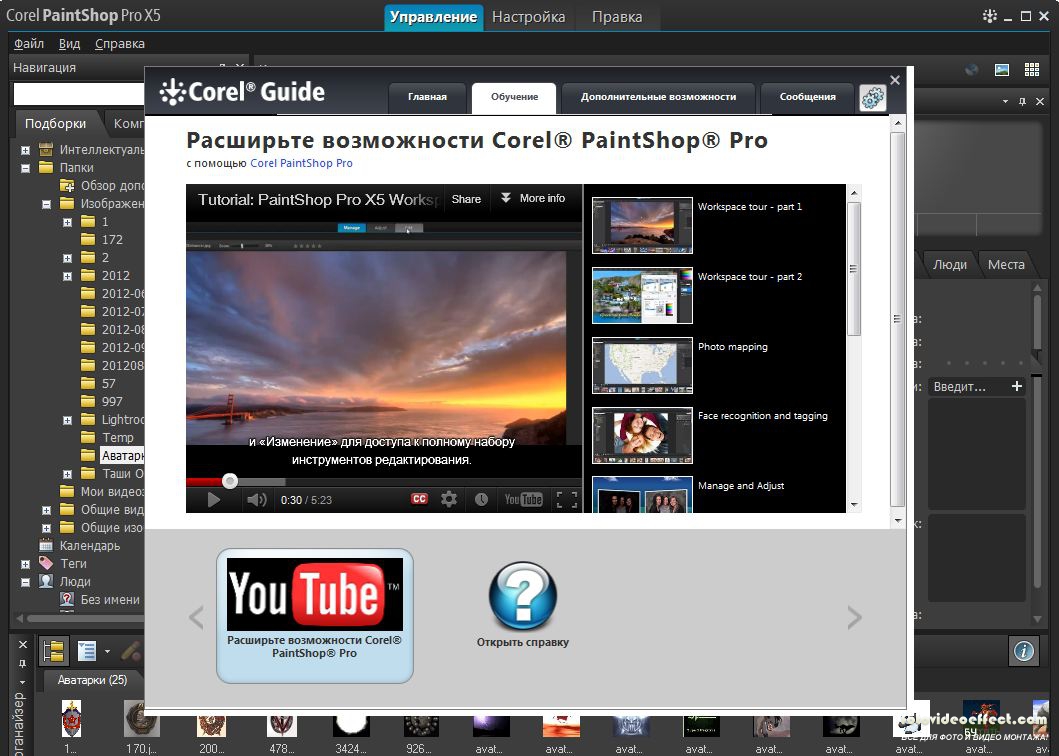
Task: Add tag with plus button
Action: point(1016,386)
